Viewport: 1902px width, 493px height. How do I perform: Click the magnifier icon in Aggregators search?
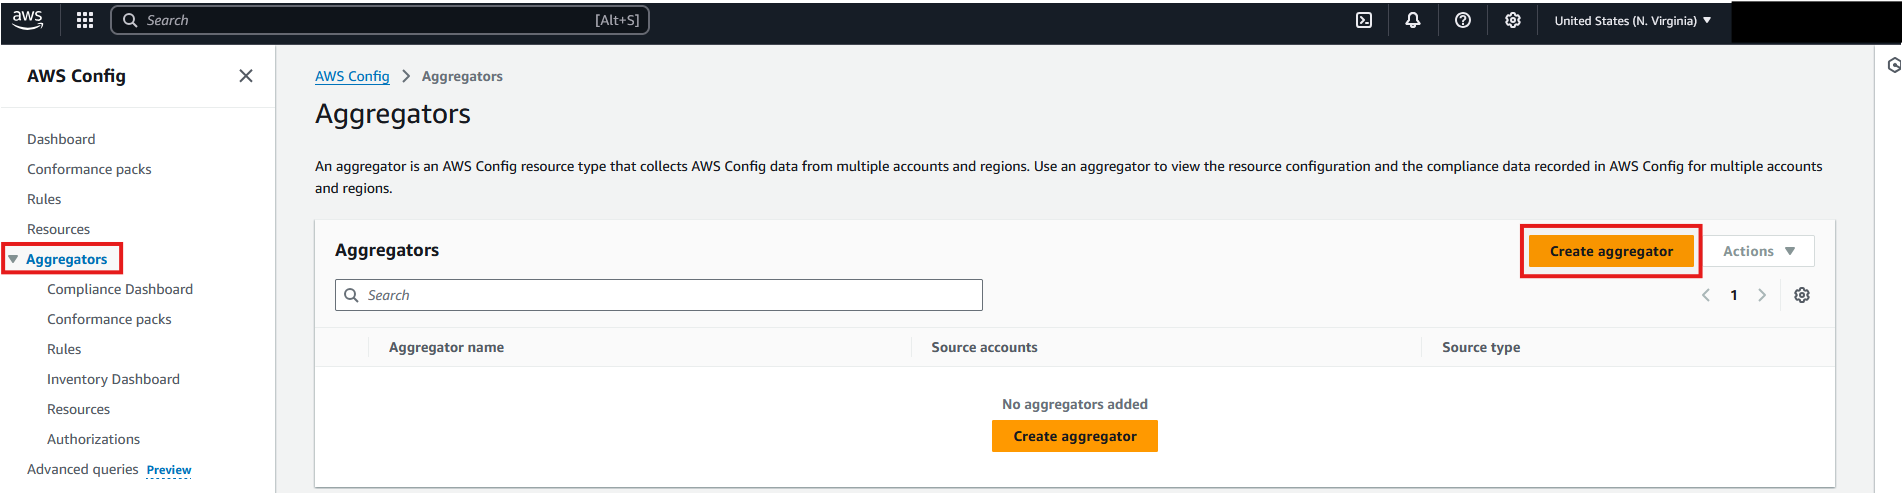coord(351,295)
